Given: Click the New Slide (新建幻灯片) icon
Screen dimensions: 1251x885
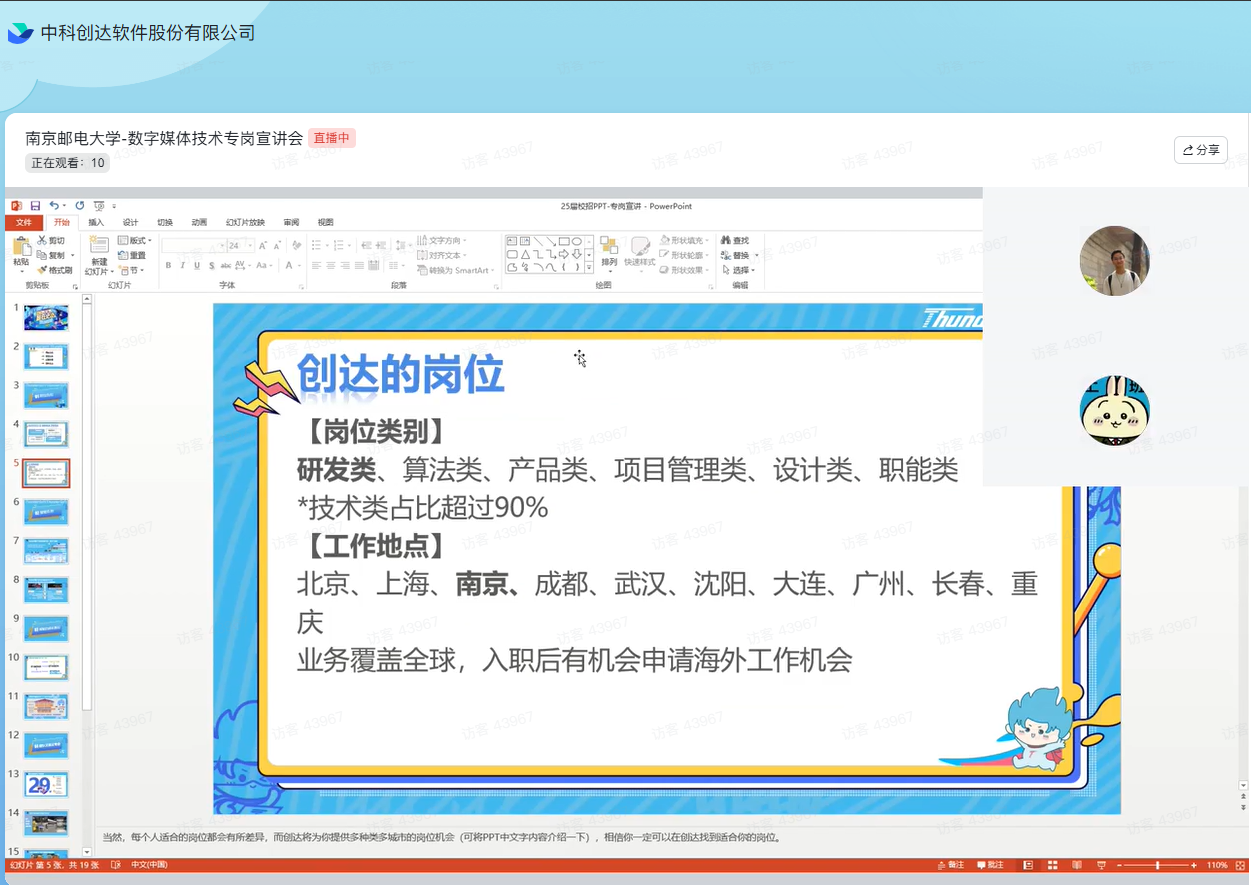Looking at the screenshot, I should pos(99,247).
